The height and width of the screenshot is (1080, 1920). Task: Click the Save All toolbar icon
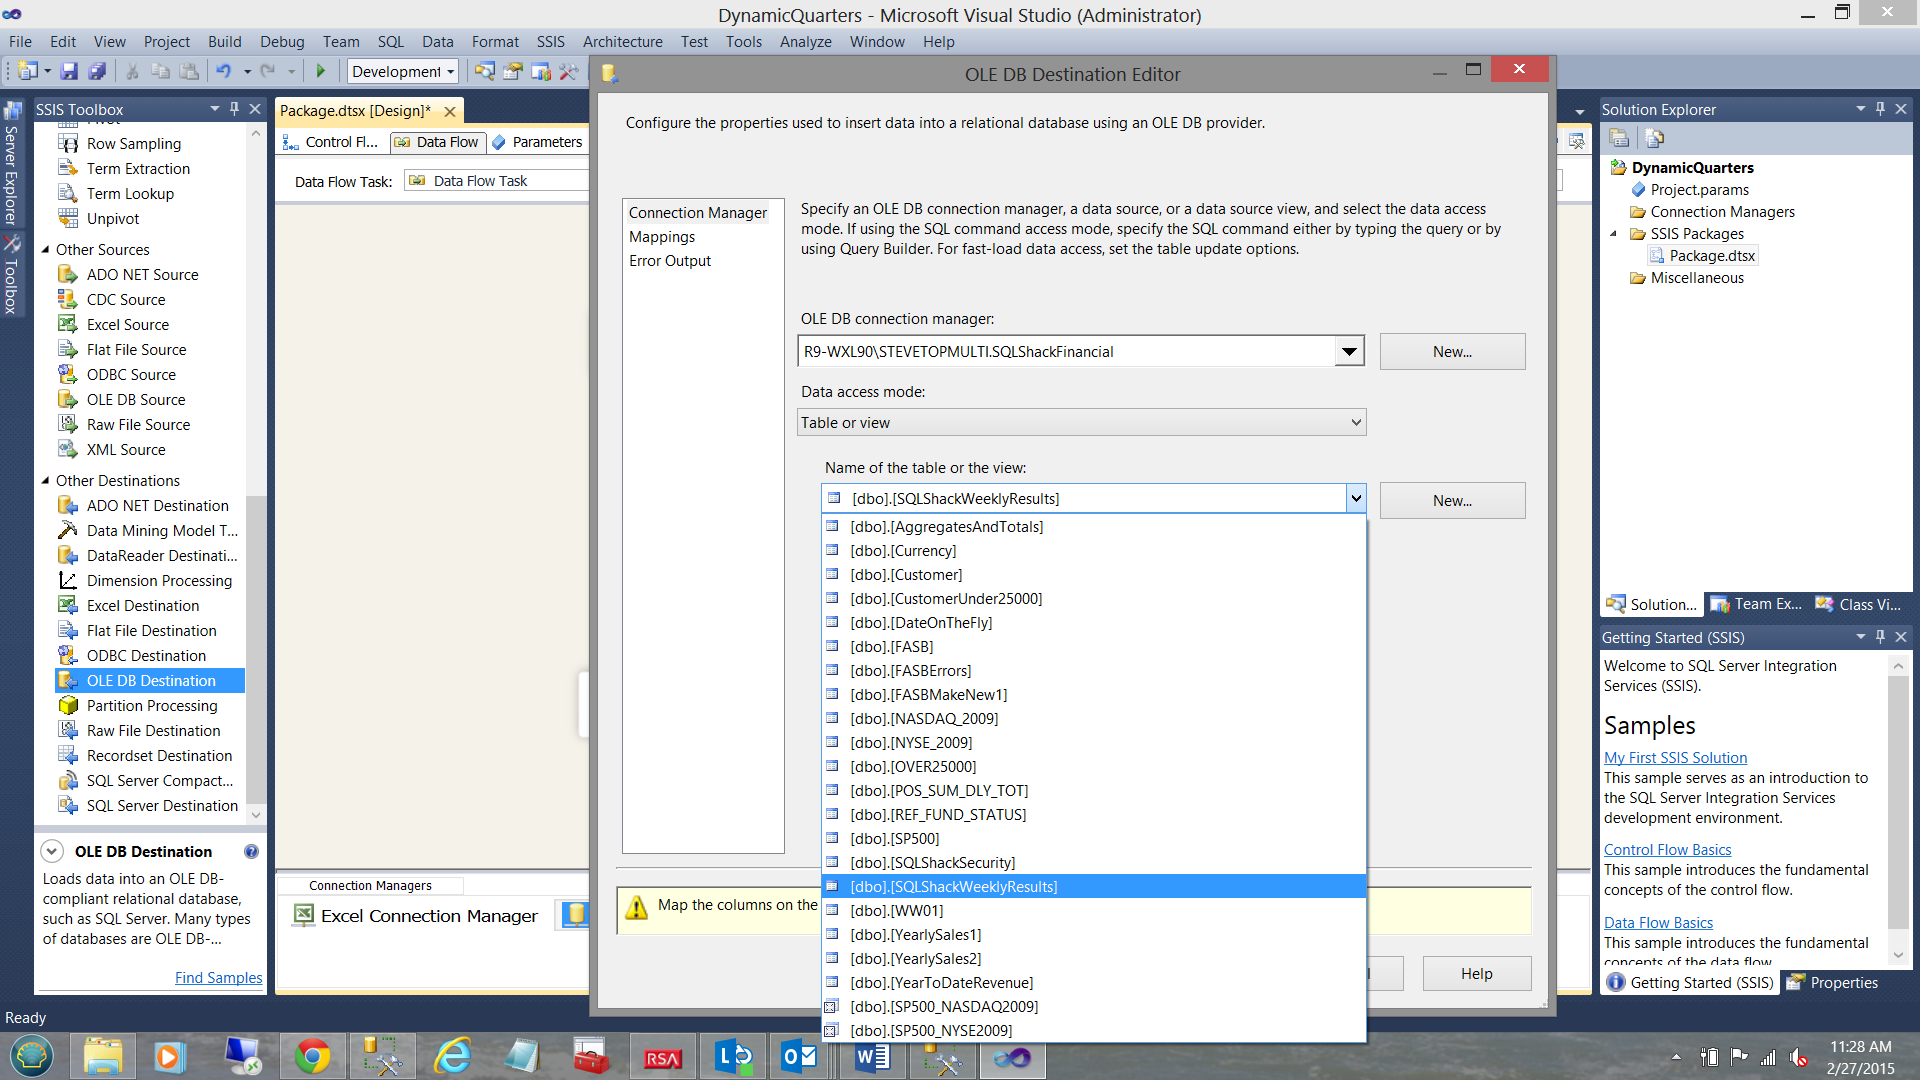97,71
